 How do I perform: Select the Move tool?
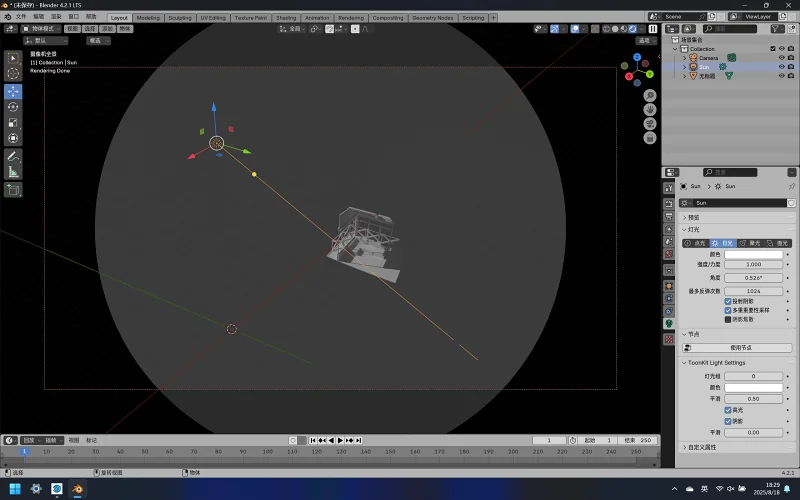click(13, 91)
